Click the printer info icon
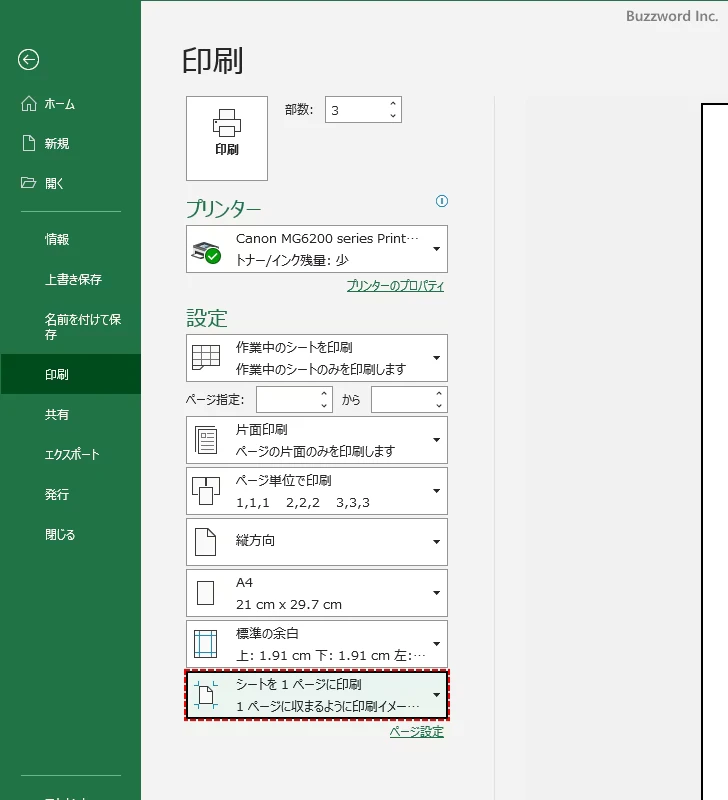Image resolution: width=728 pixels, height=800 pixels. (x=442, y=201)
